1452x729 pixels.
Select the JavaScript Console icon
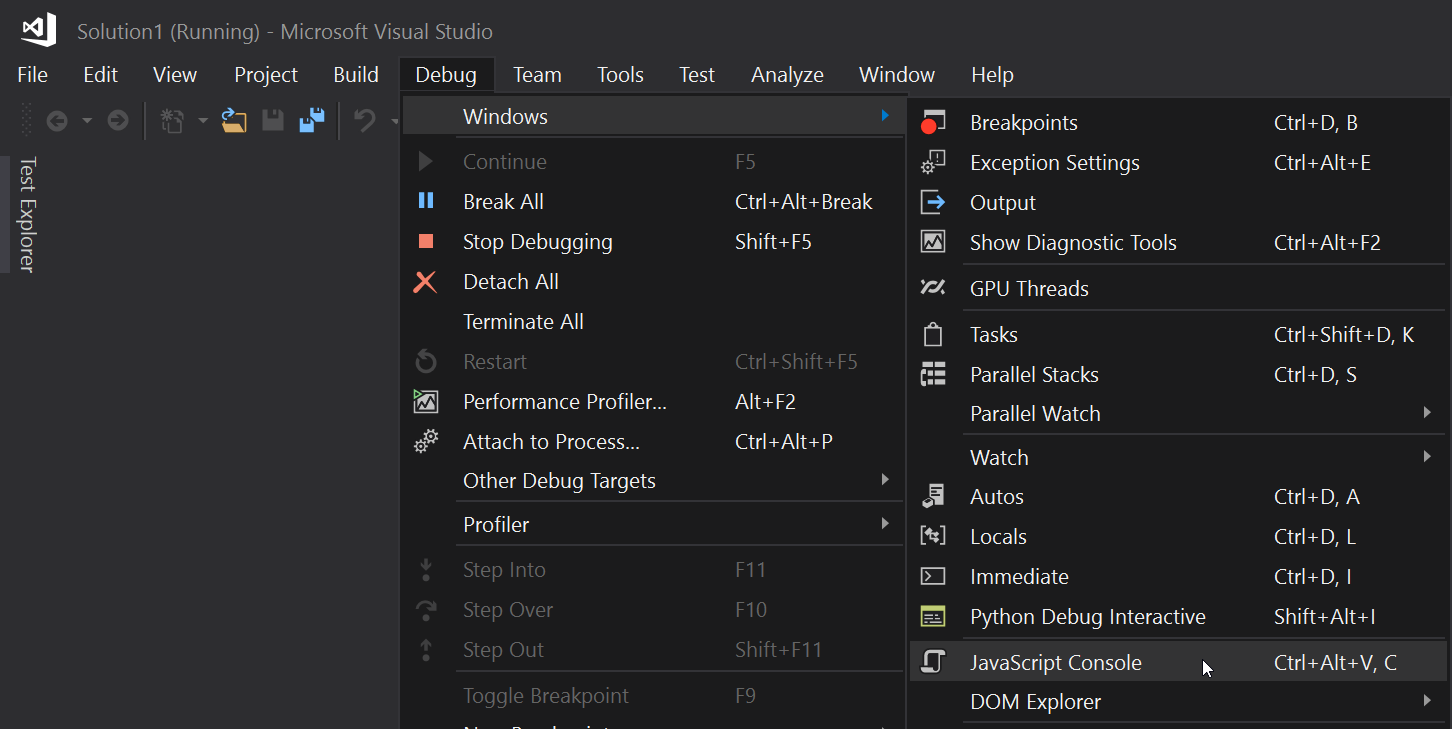coord(933,662)
